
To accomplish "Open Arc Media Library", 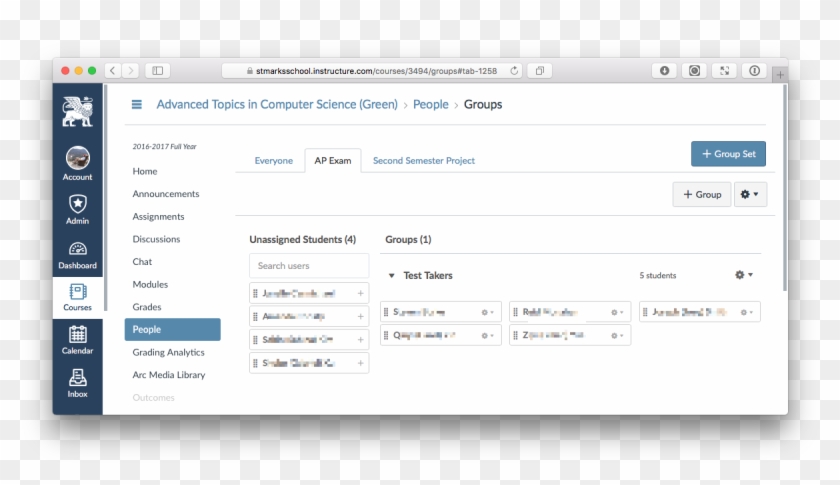I will pos(169,375).
